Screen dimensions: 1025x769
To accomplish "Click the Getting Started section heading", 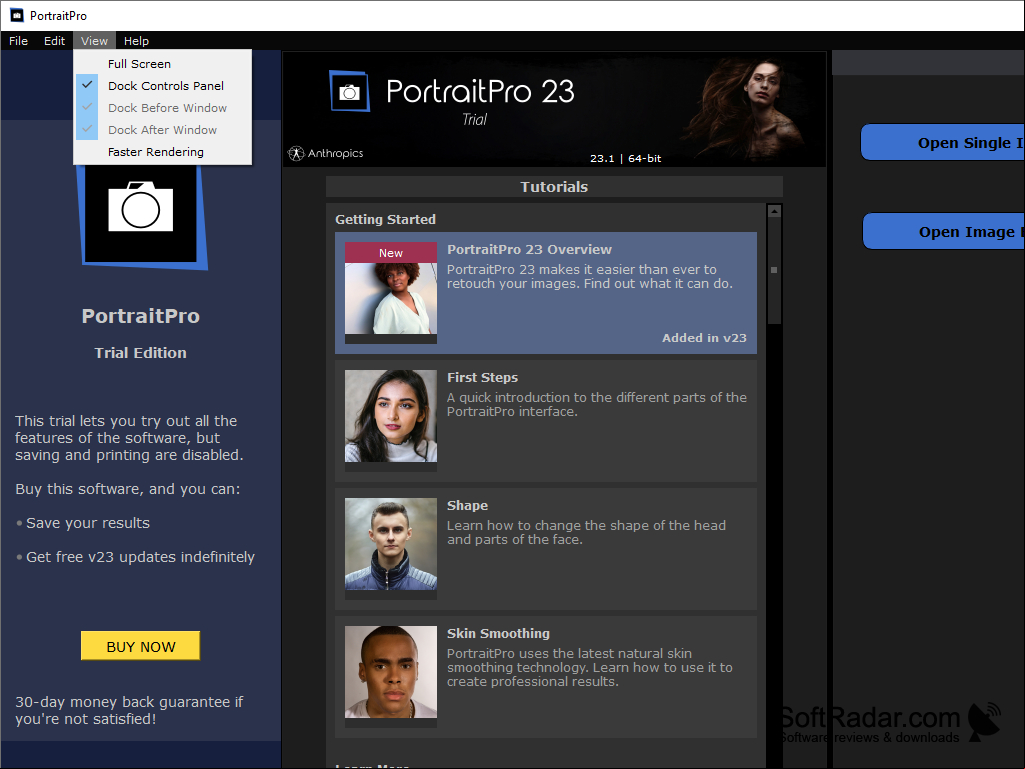I will (x=385, y=220).
